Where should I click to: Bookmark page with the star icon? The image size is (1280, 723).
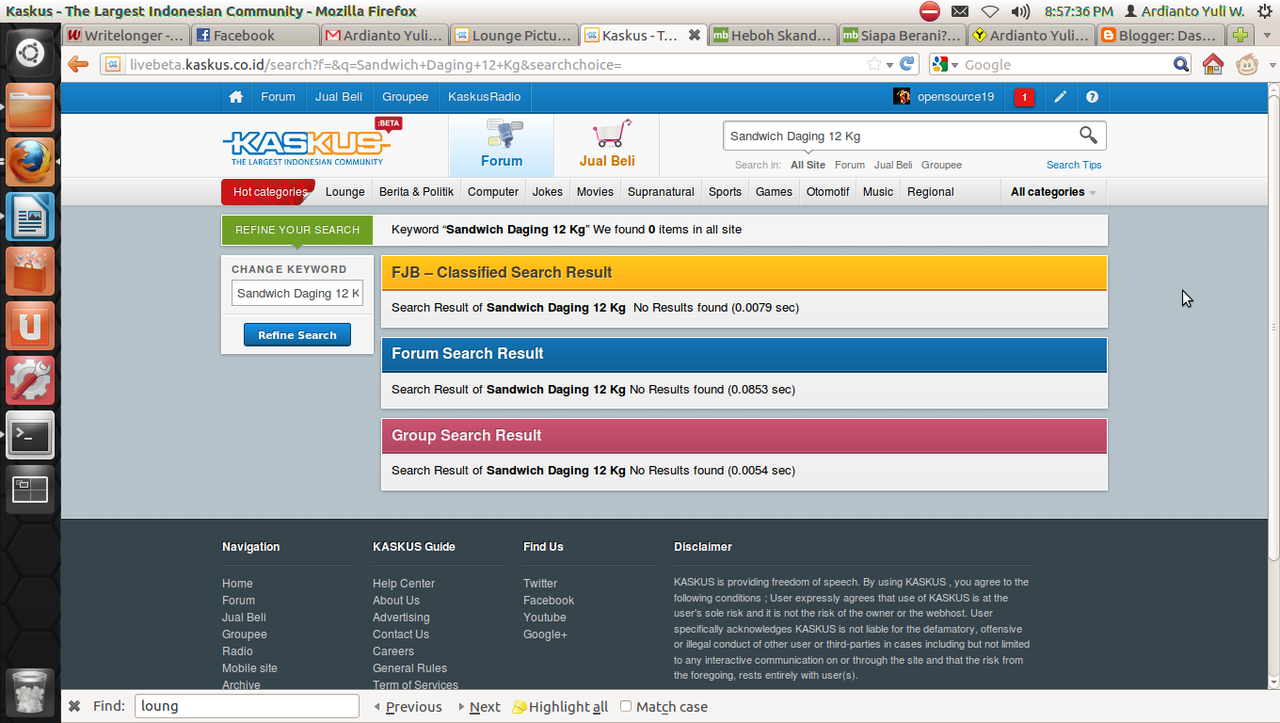tap(874, 64)
